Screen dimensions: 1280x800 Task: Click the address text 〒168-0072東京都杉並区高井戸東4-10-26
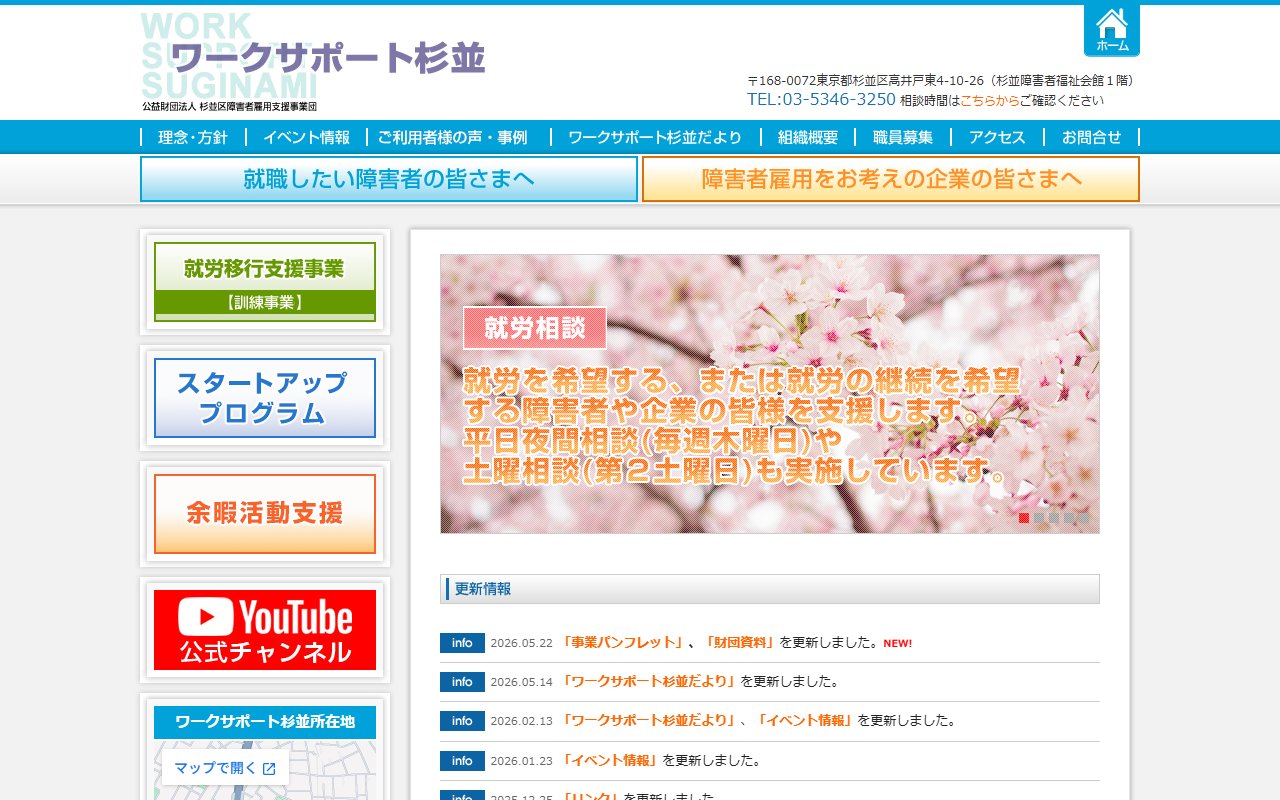tap(866, 80)
